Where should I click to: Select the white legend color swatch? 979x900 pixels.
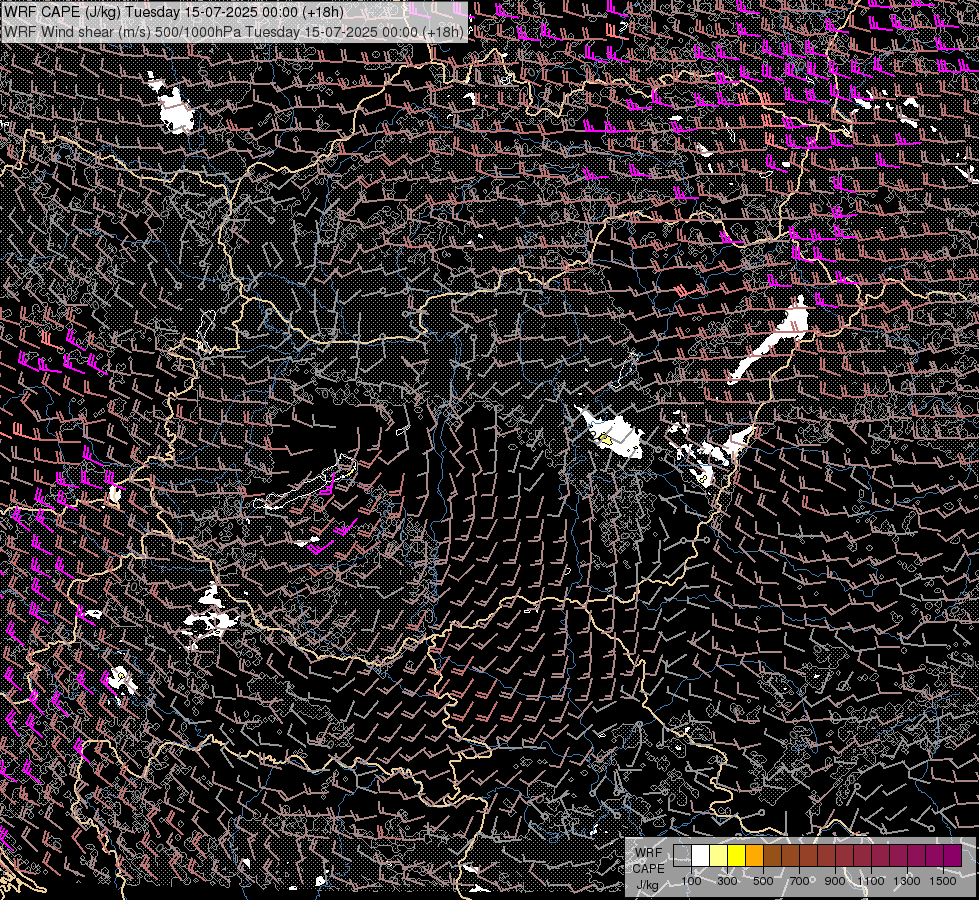tap(701, 855)
